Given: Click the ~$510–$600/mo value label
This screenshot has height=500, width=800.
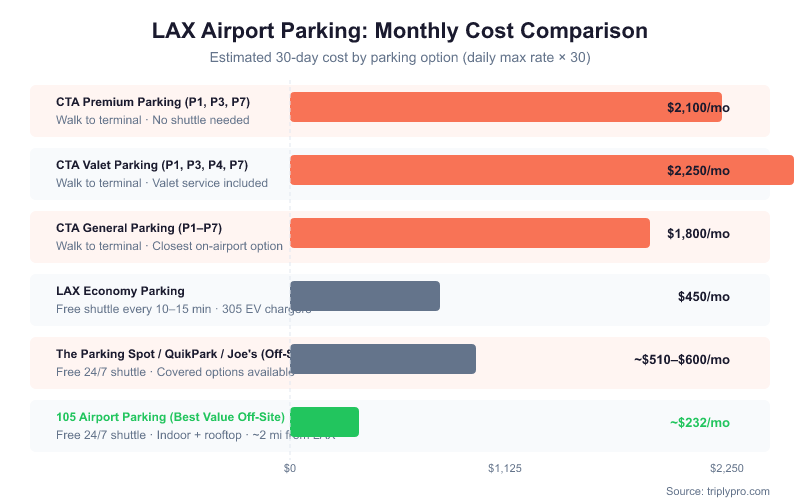Looking at the screenshot, I should (x=682, y=360).
